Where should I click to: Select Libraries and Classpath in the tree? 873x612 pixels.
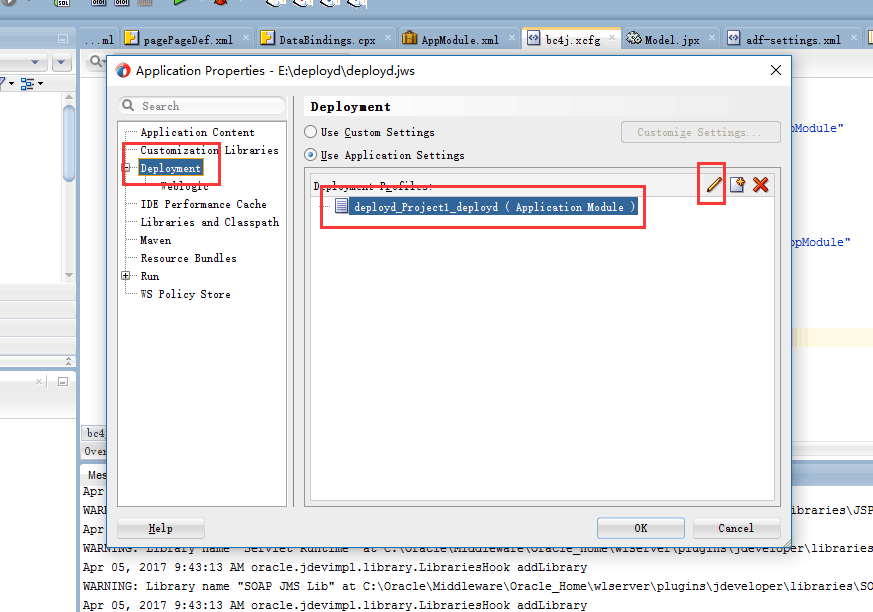[209, 222]
